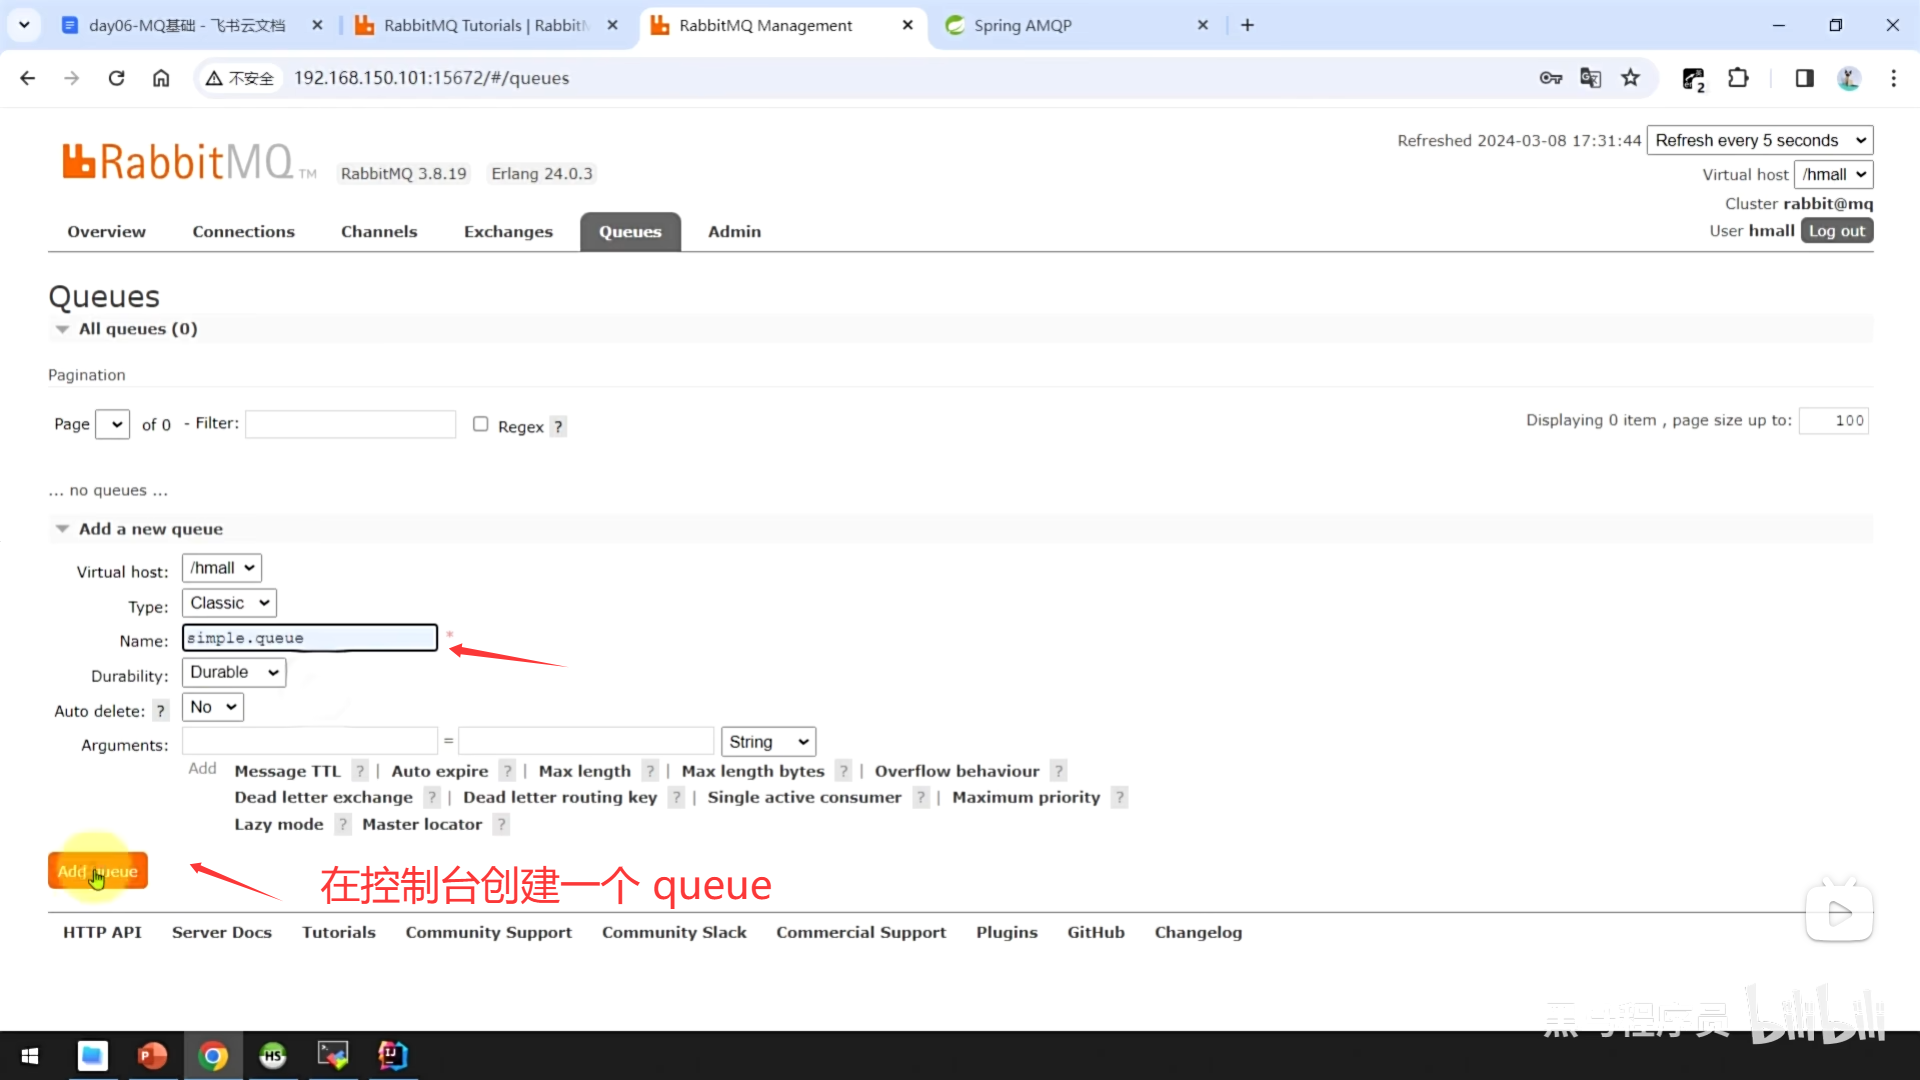Click the Message TTL help question mark
The image size is (1920, 1080).
[360, 771]
